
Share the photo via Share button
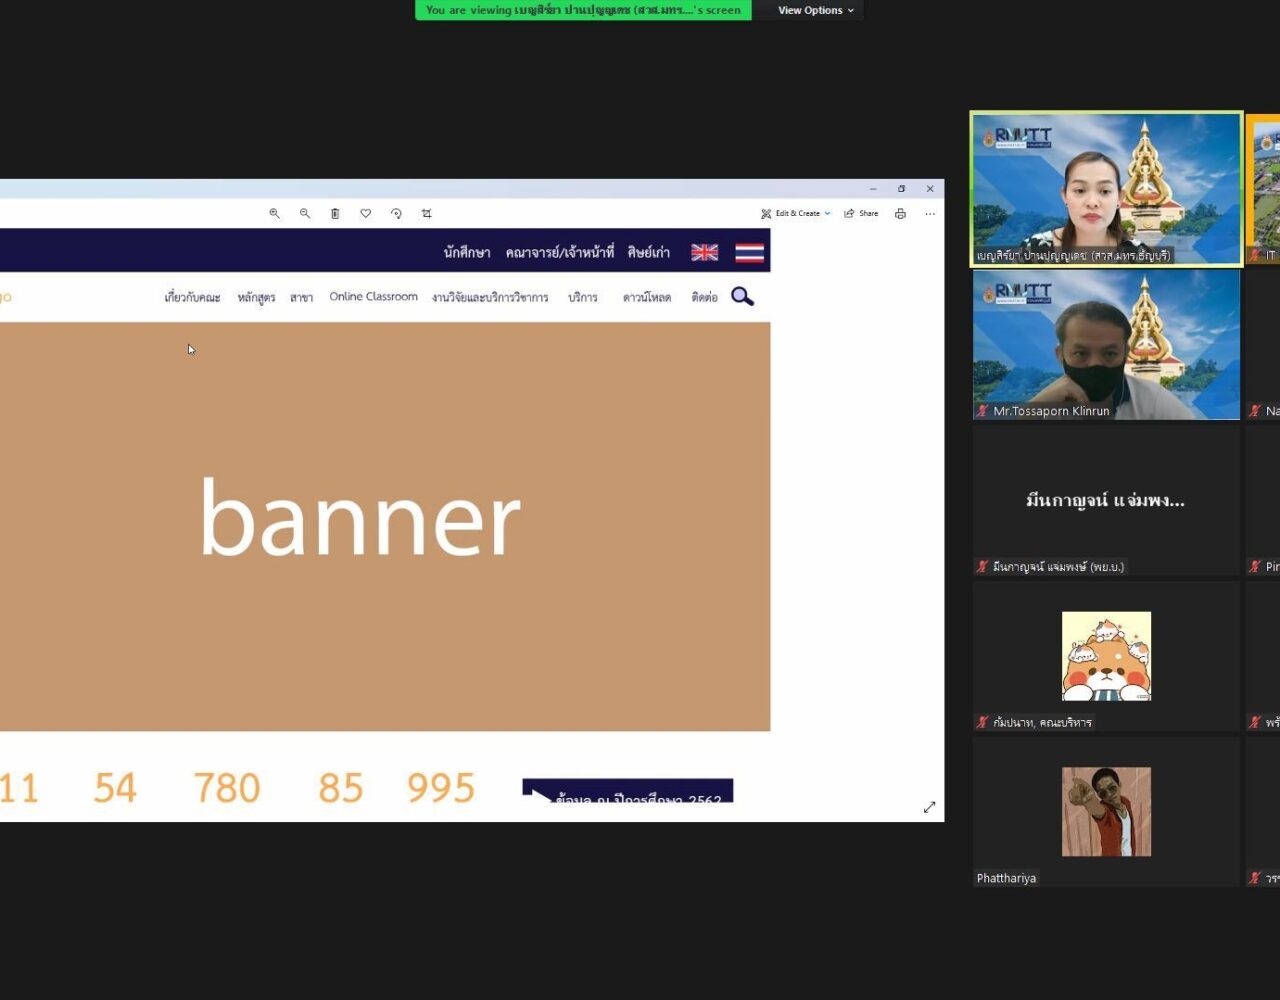[x=861, y=213]
